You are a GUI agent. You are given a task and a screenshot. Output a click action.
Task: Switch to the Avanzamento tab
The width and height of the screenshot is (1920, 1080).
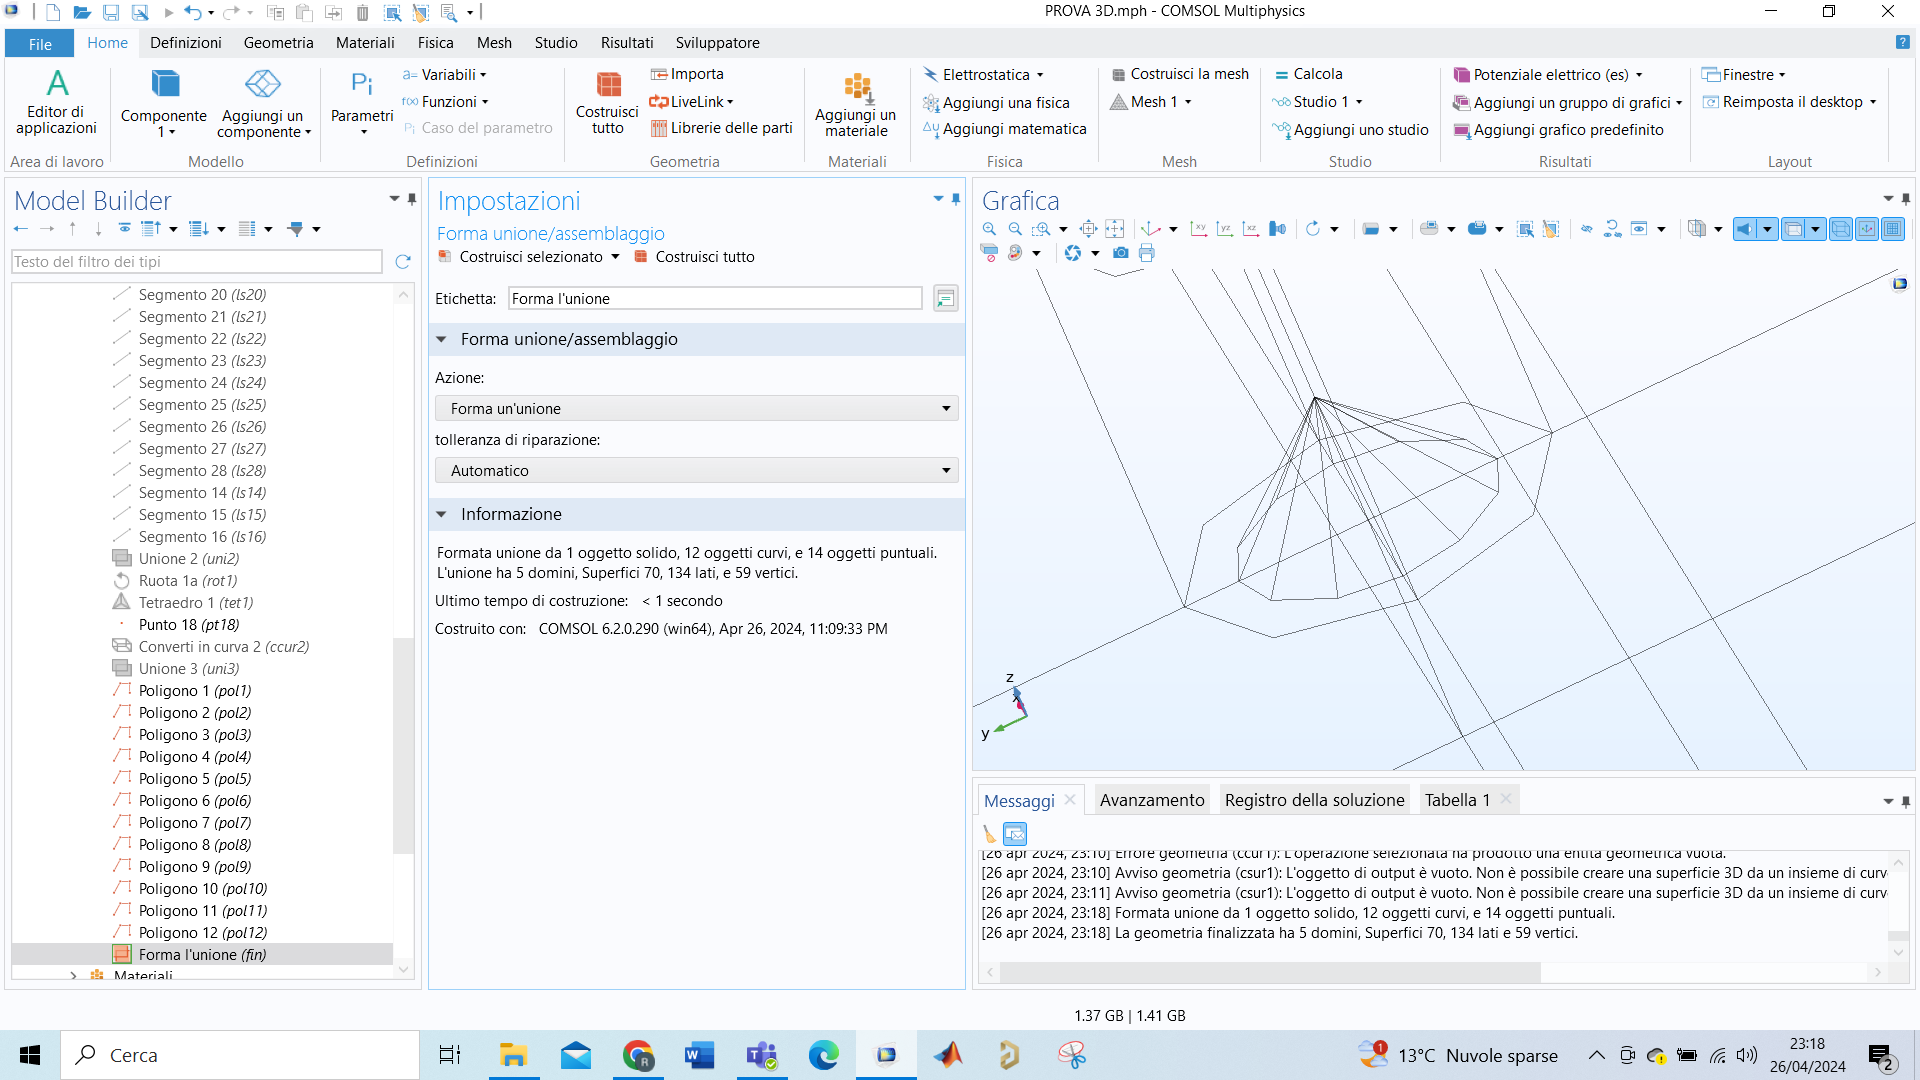(x=1152, y=800)
